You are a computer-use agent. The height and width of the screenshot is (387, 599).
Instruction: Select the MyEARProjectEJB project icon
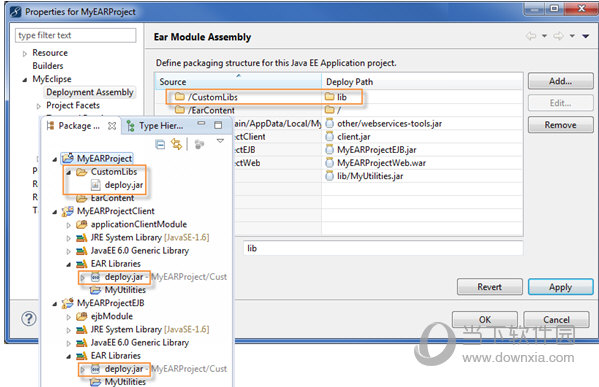click(68, 303)
